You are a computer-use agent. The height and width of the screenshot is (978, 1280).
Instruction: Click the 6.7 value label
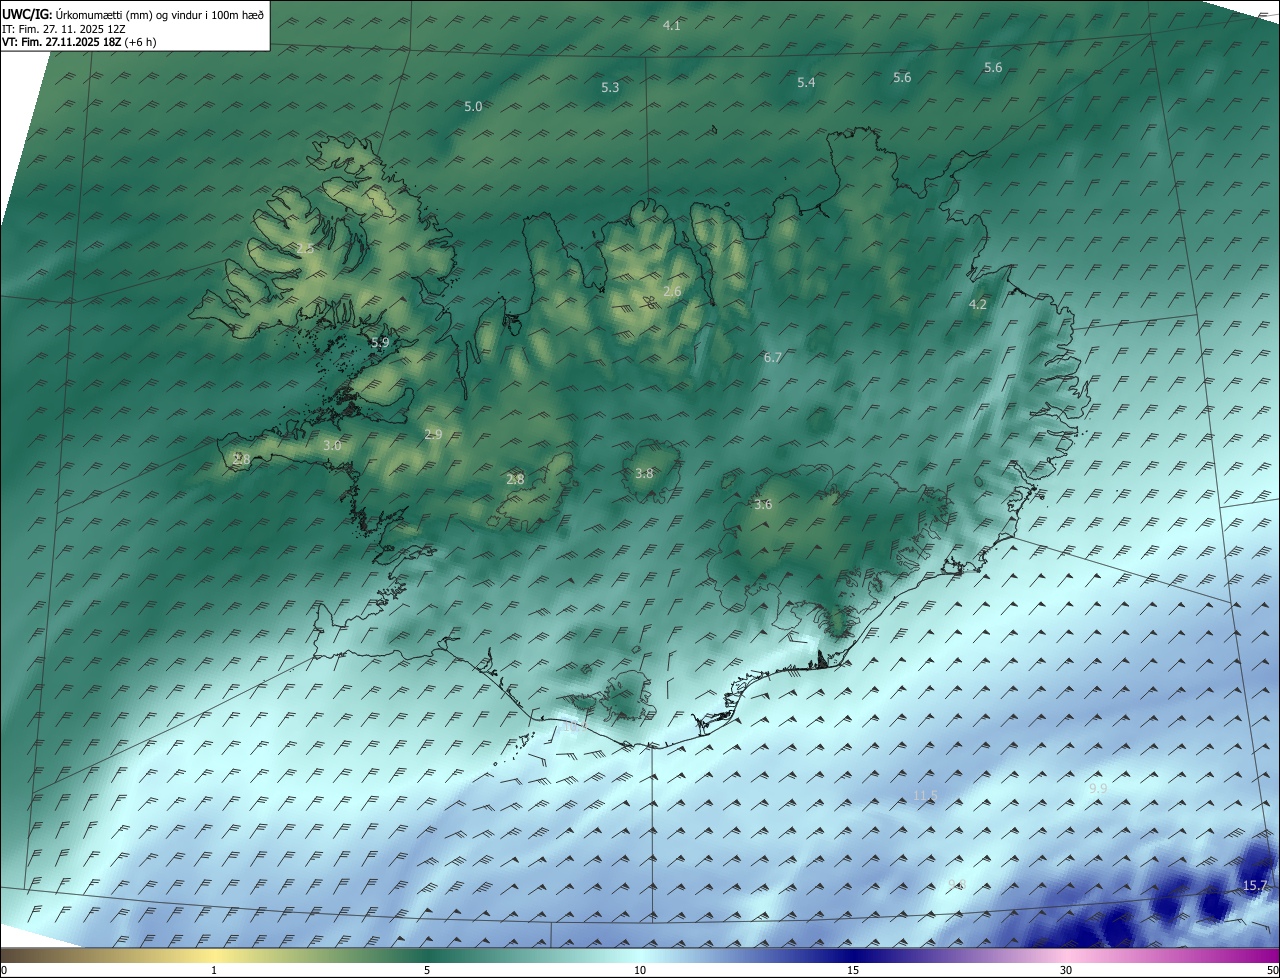tap(772, 358)
